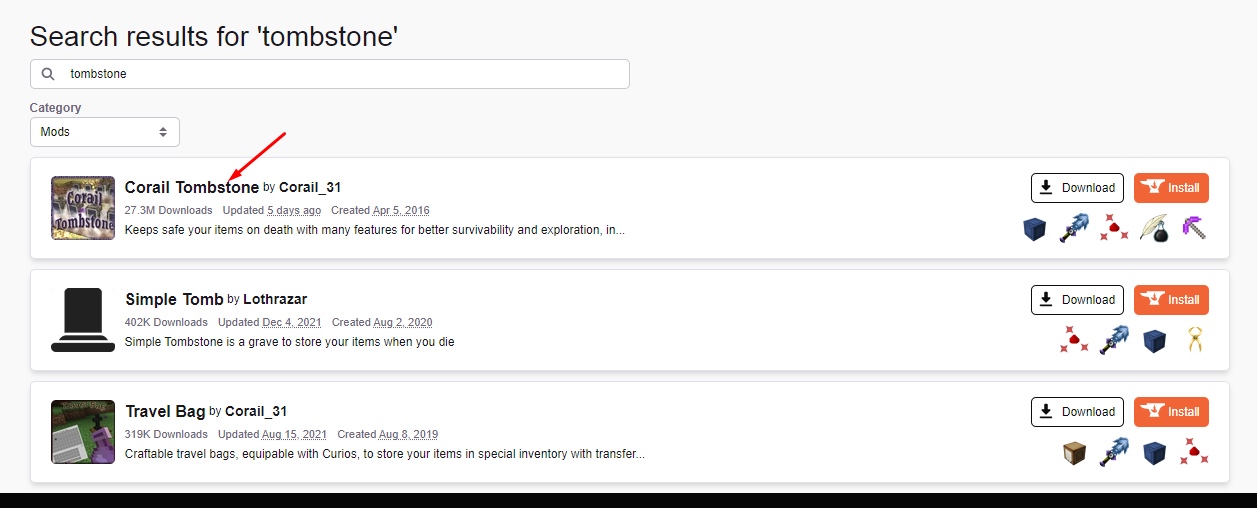Image resolution: width=1257 pixels, height=508 pixels.
Task: Install the Simple Tomb mod
Action: [x=1171, y=300]
